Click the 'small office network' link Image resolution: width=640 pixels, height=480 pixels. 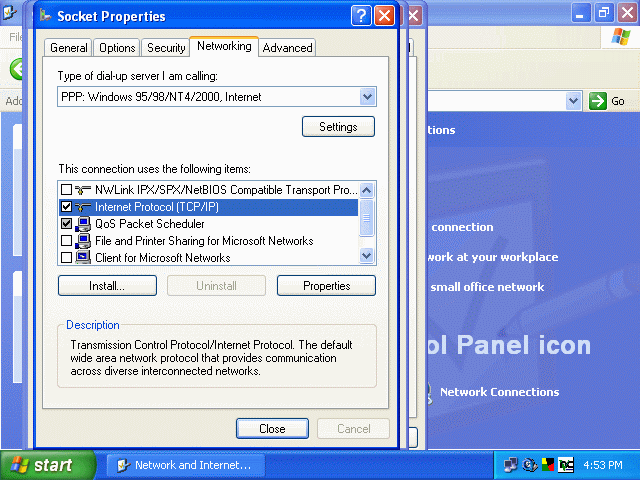[487, 287]
